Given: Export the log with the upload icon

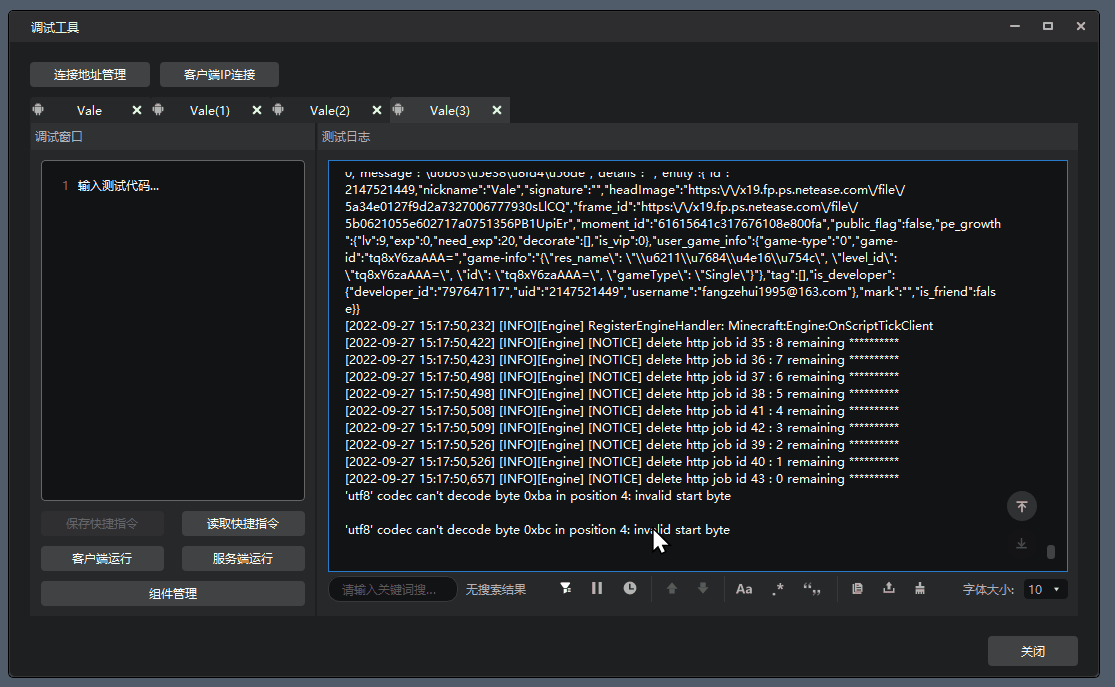Looking at the screenshot, I should tap(889, 589).
